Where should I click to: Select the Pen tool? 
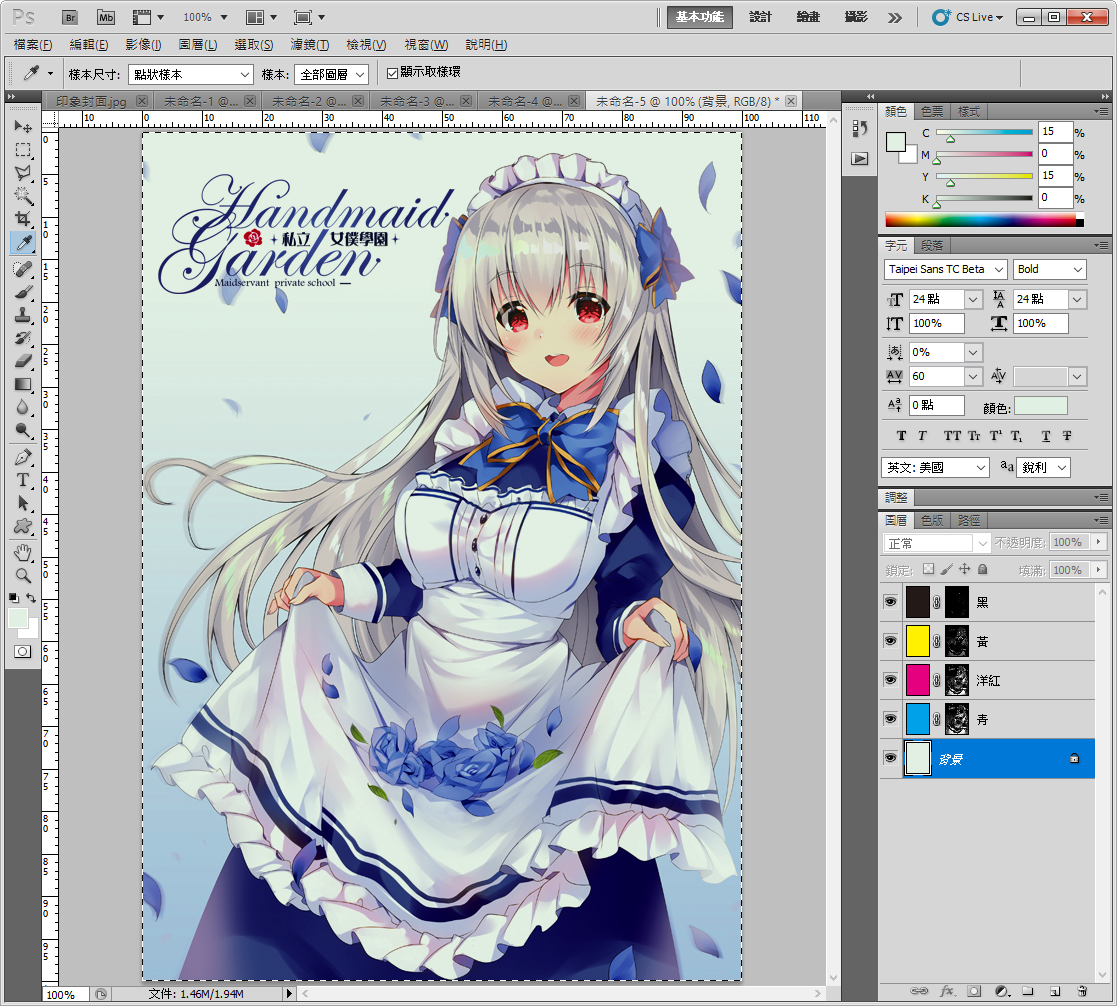[x=23, y=457]
